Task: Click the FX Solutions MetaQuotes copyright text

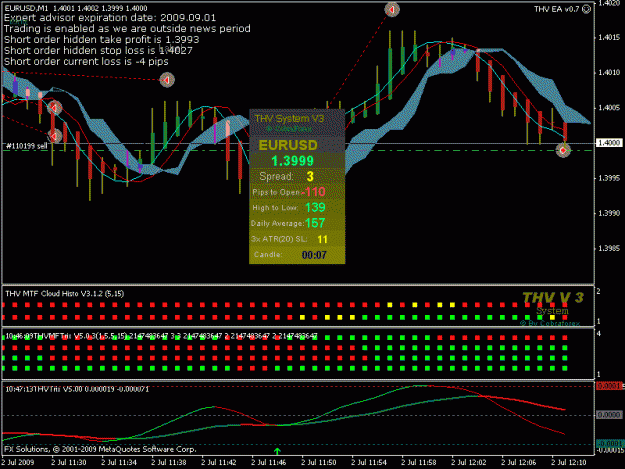Action: [x=100, y=449]
